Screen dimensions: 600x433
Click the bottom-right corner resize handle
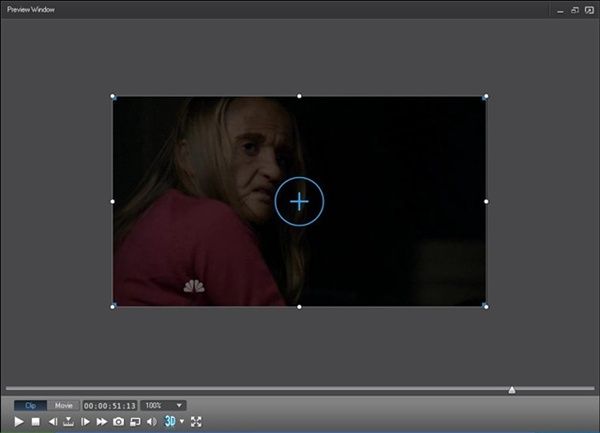tap(486, 306)
